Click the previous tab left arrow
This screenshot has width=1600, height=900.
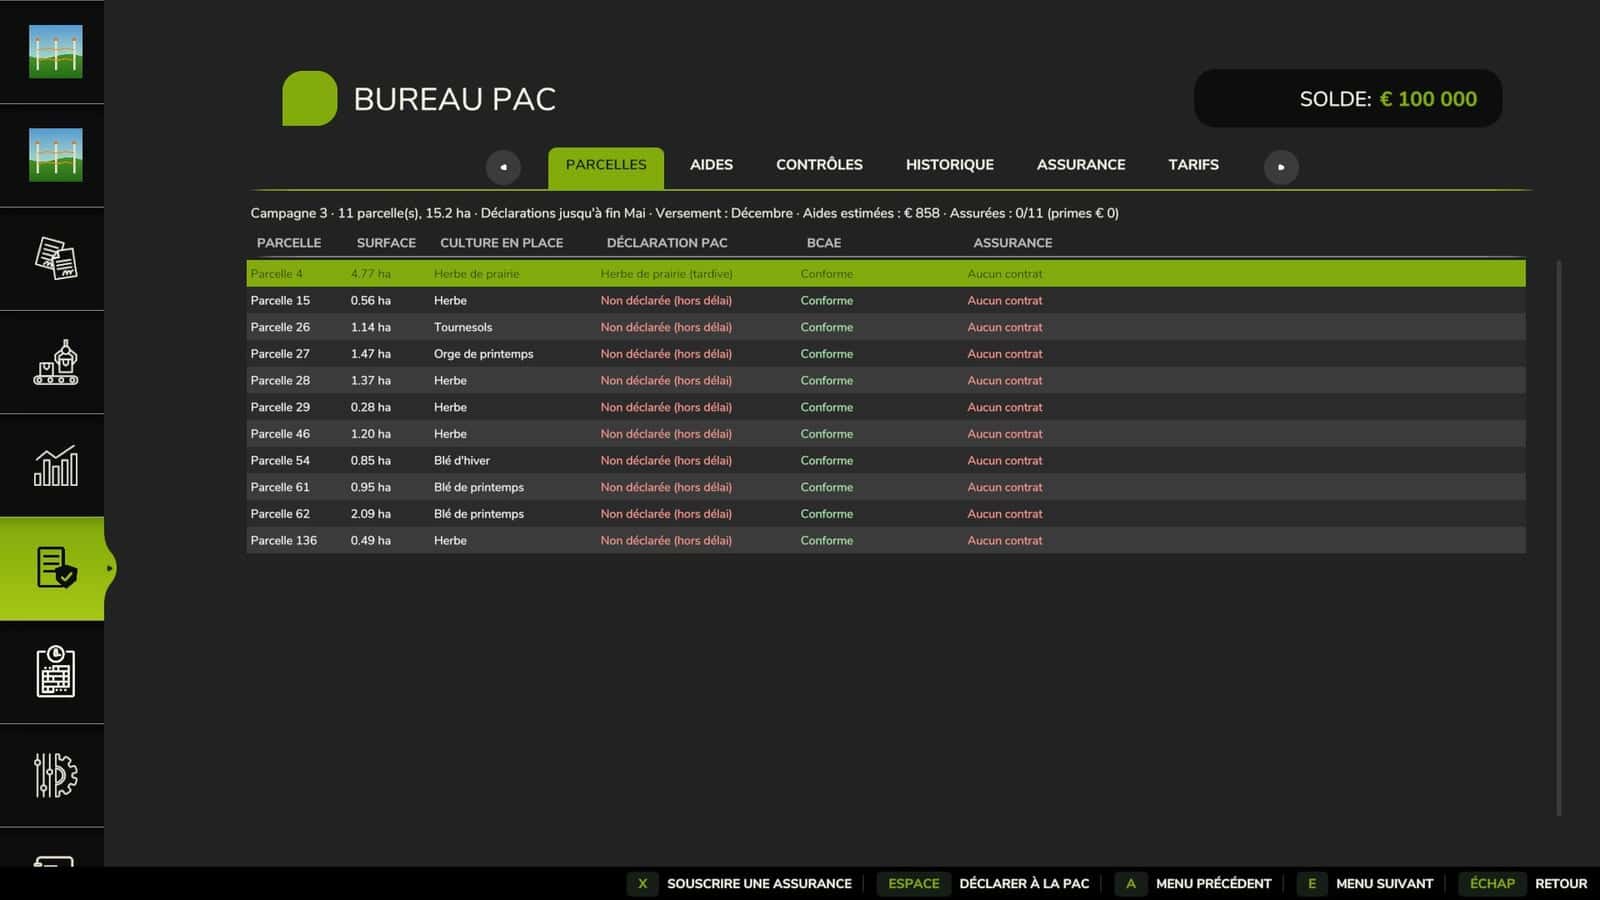[503, 167]
